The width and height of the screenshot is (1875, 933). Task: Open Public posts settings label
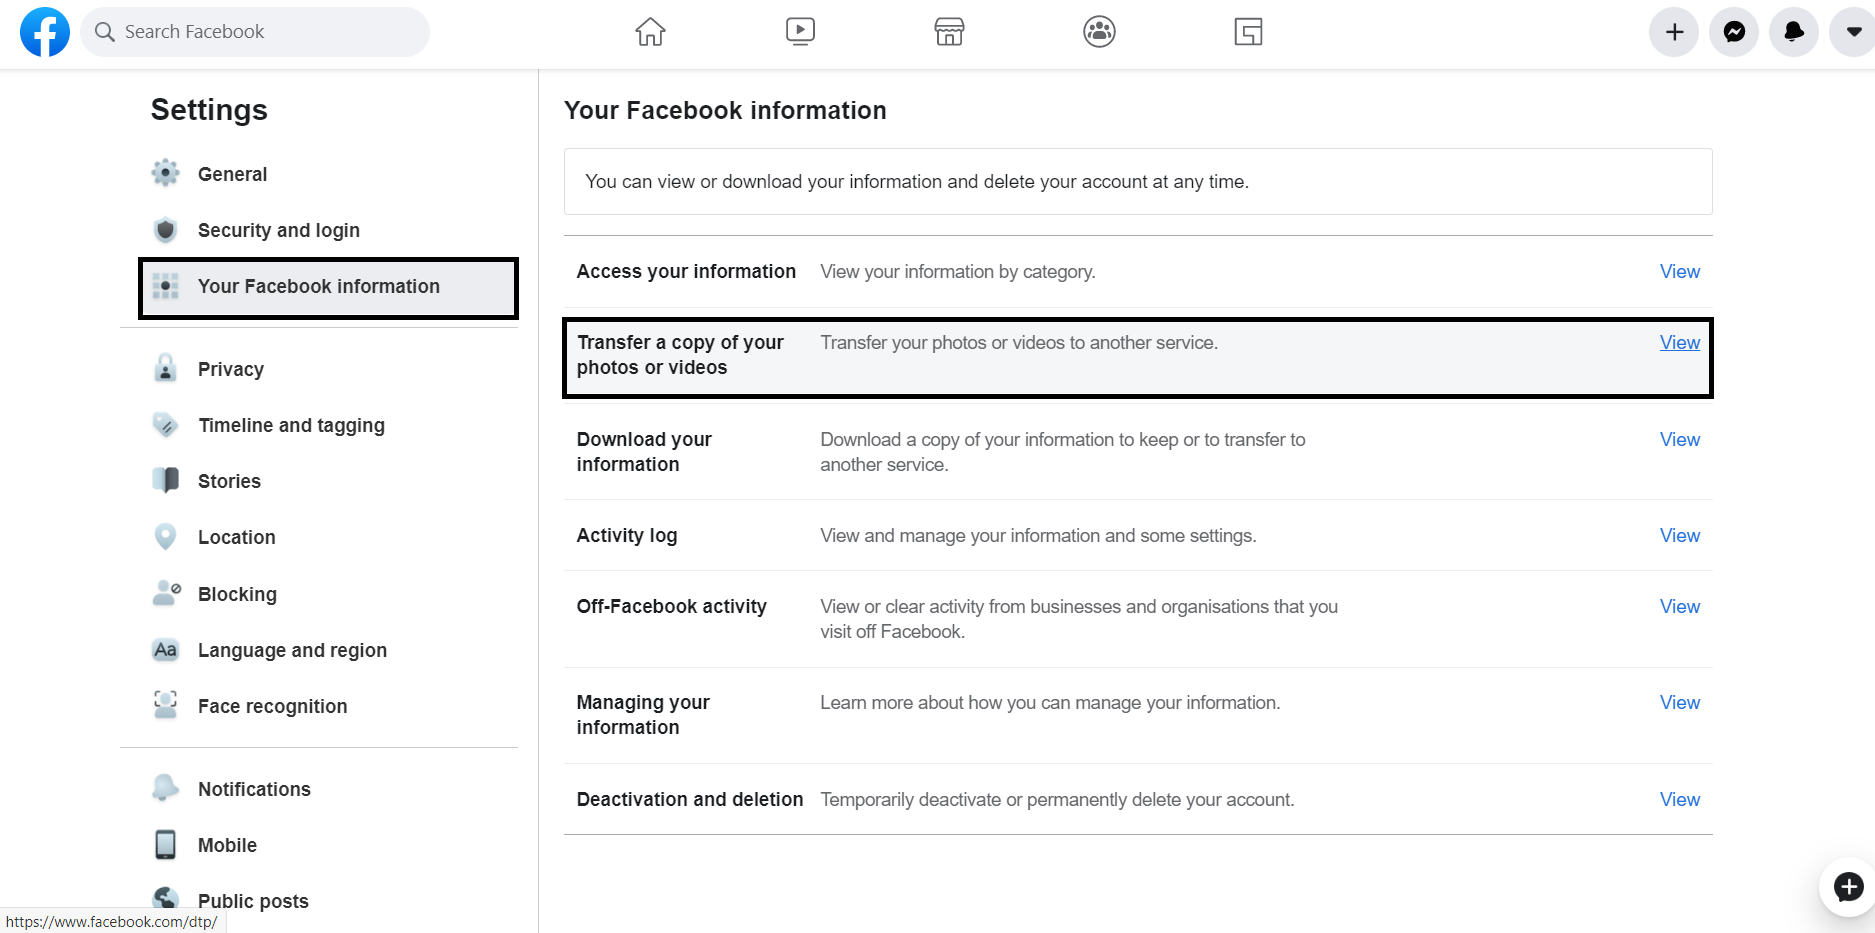pos(253,901)
